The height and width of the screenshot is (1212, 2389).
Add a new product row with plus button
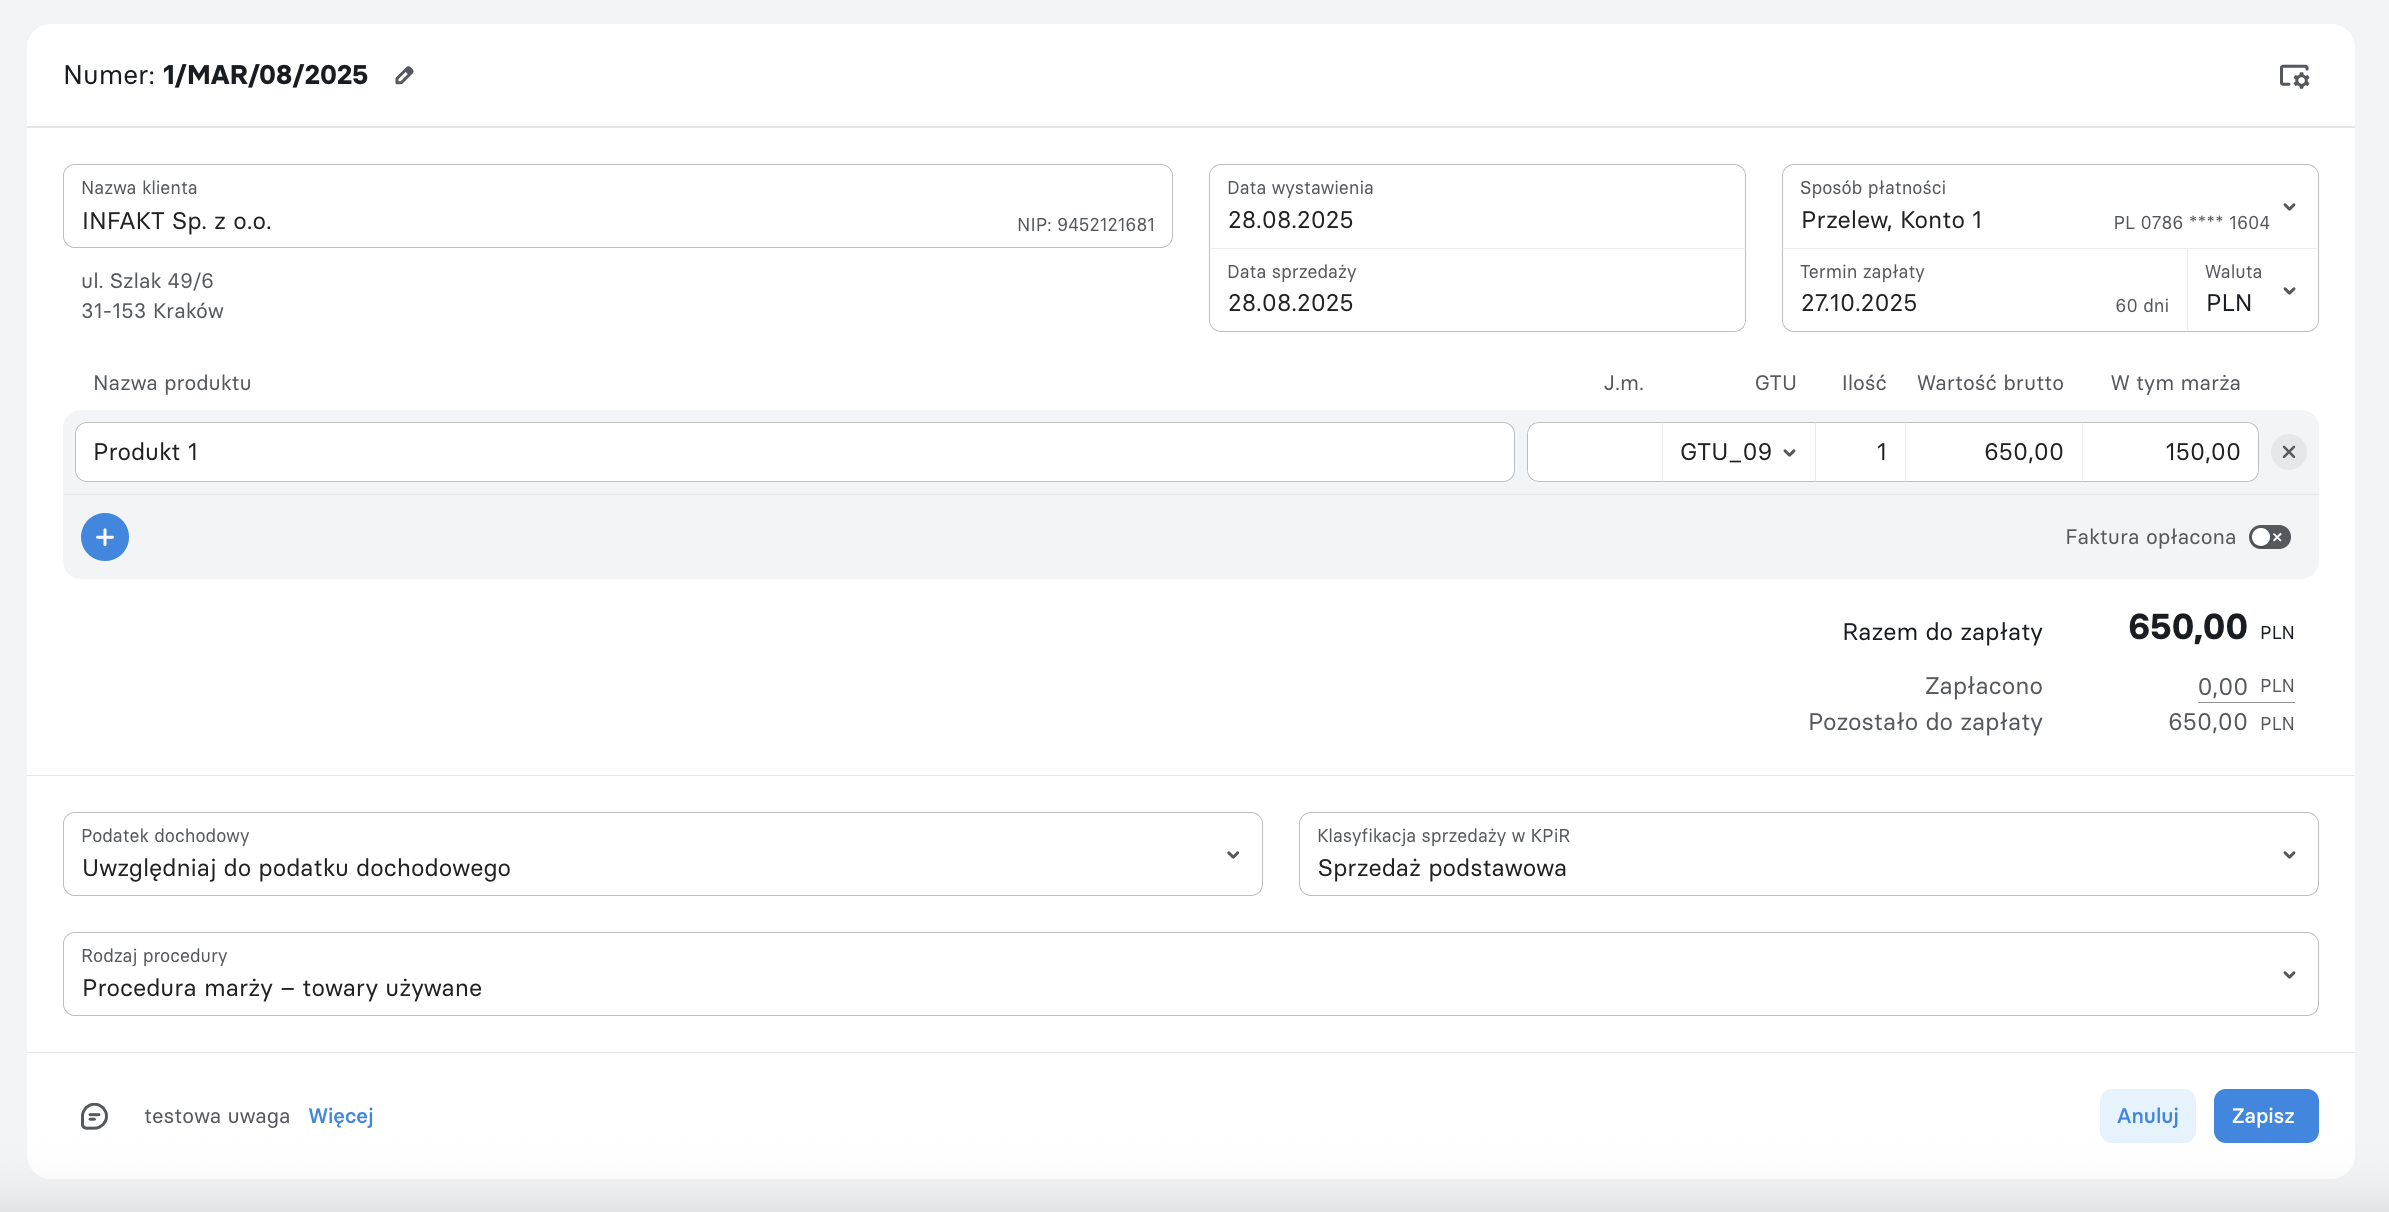[x=105, y=537]
